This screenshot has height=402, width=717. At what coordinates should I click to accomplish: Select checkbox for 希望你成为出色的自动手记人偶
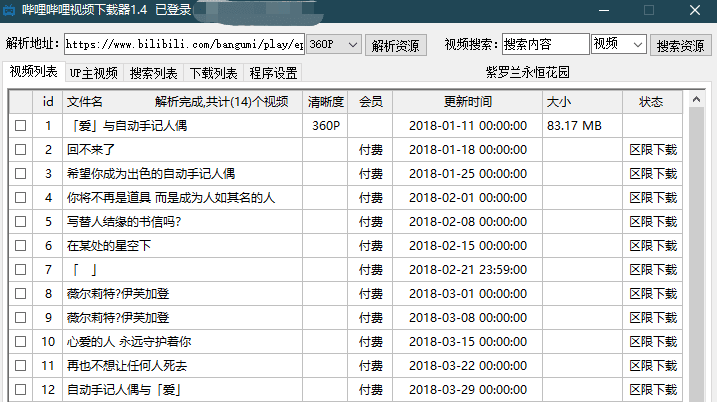[21, 174]
